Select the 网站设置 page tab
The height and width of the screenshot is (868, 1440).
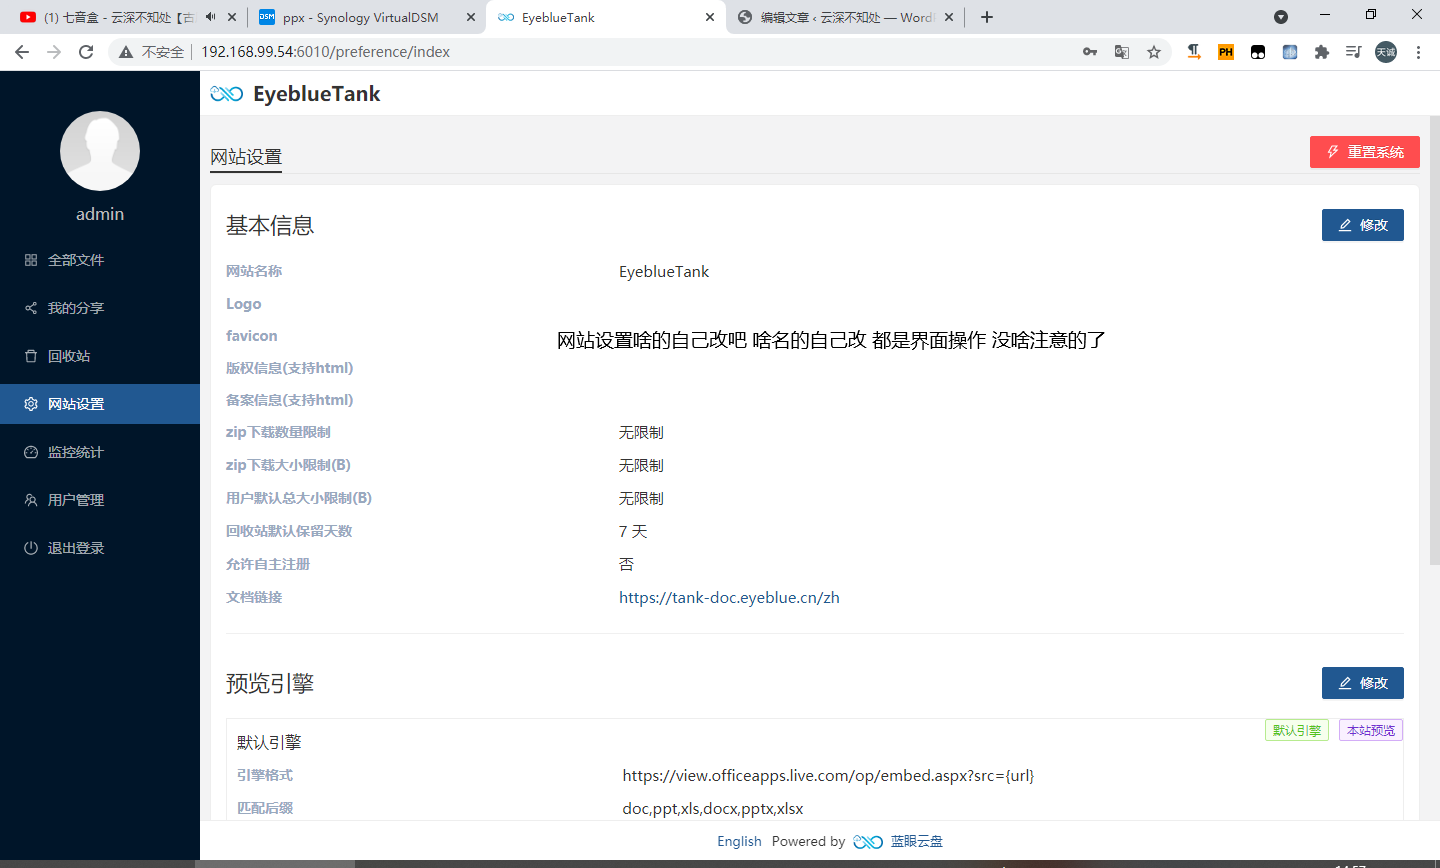tap(245, 157)
